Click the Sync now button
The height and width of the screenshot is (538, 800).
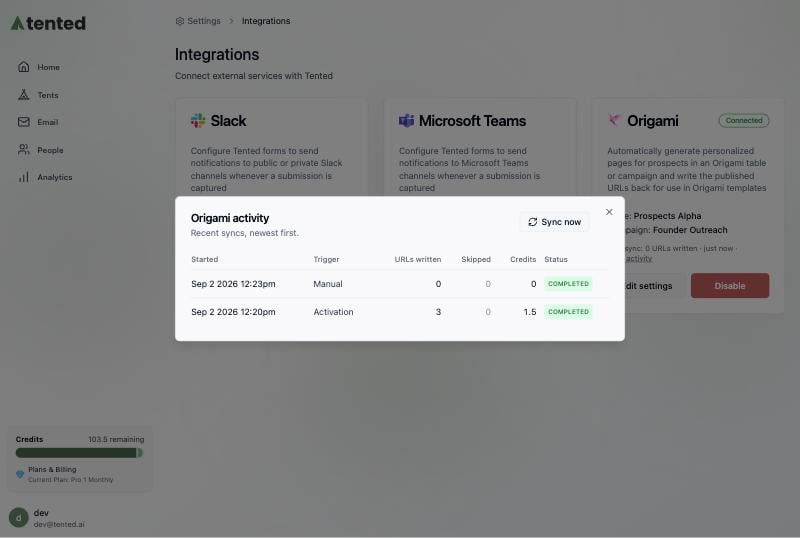(555, 222)
